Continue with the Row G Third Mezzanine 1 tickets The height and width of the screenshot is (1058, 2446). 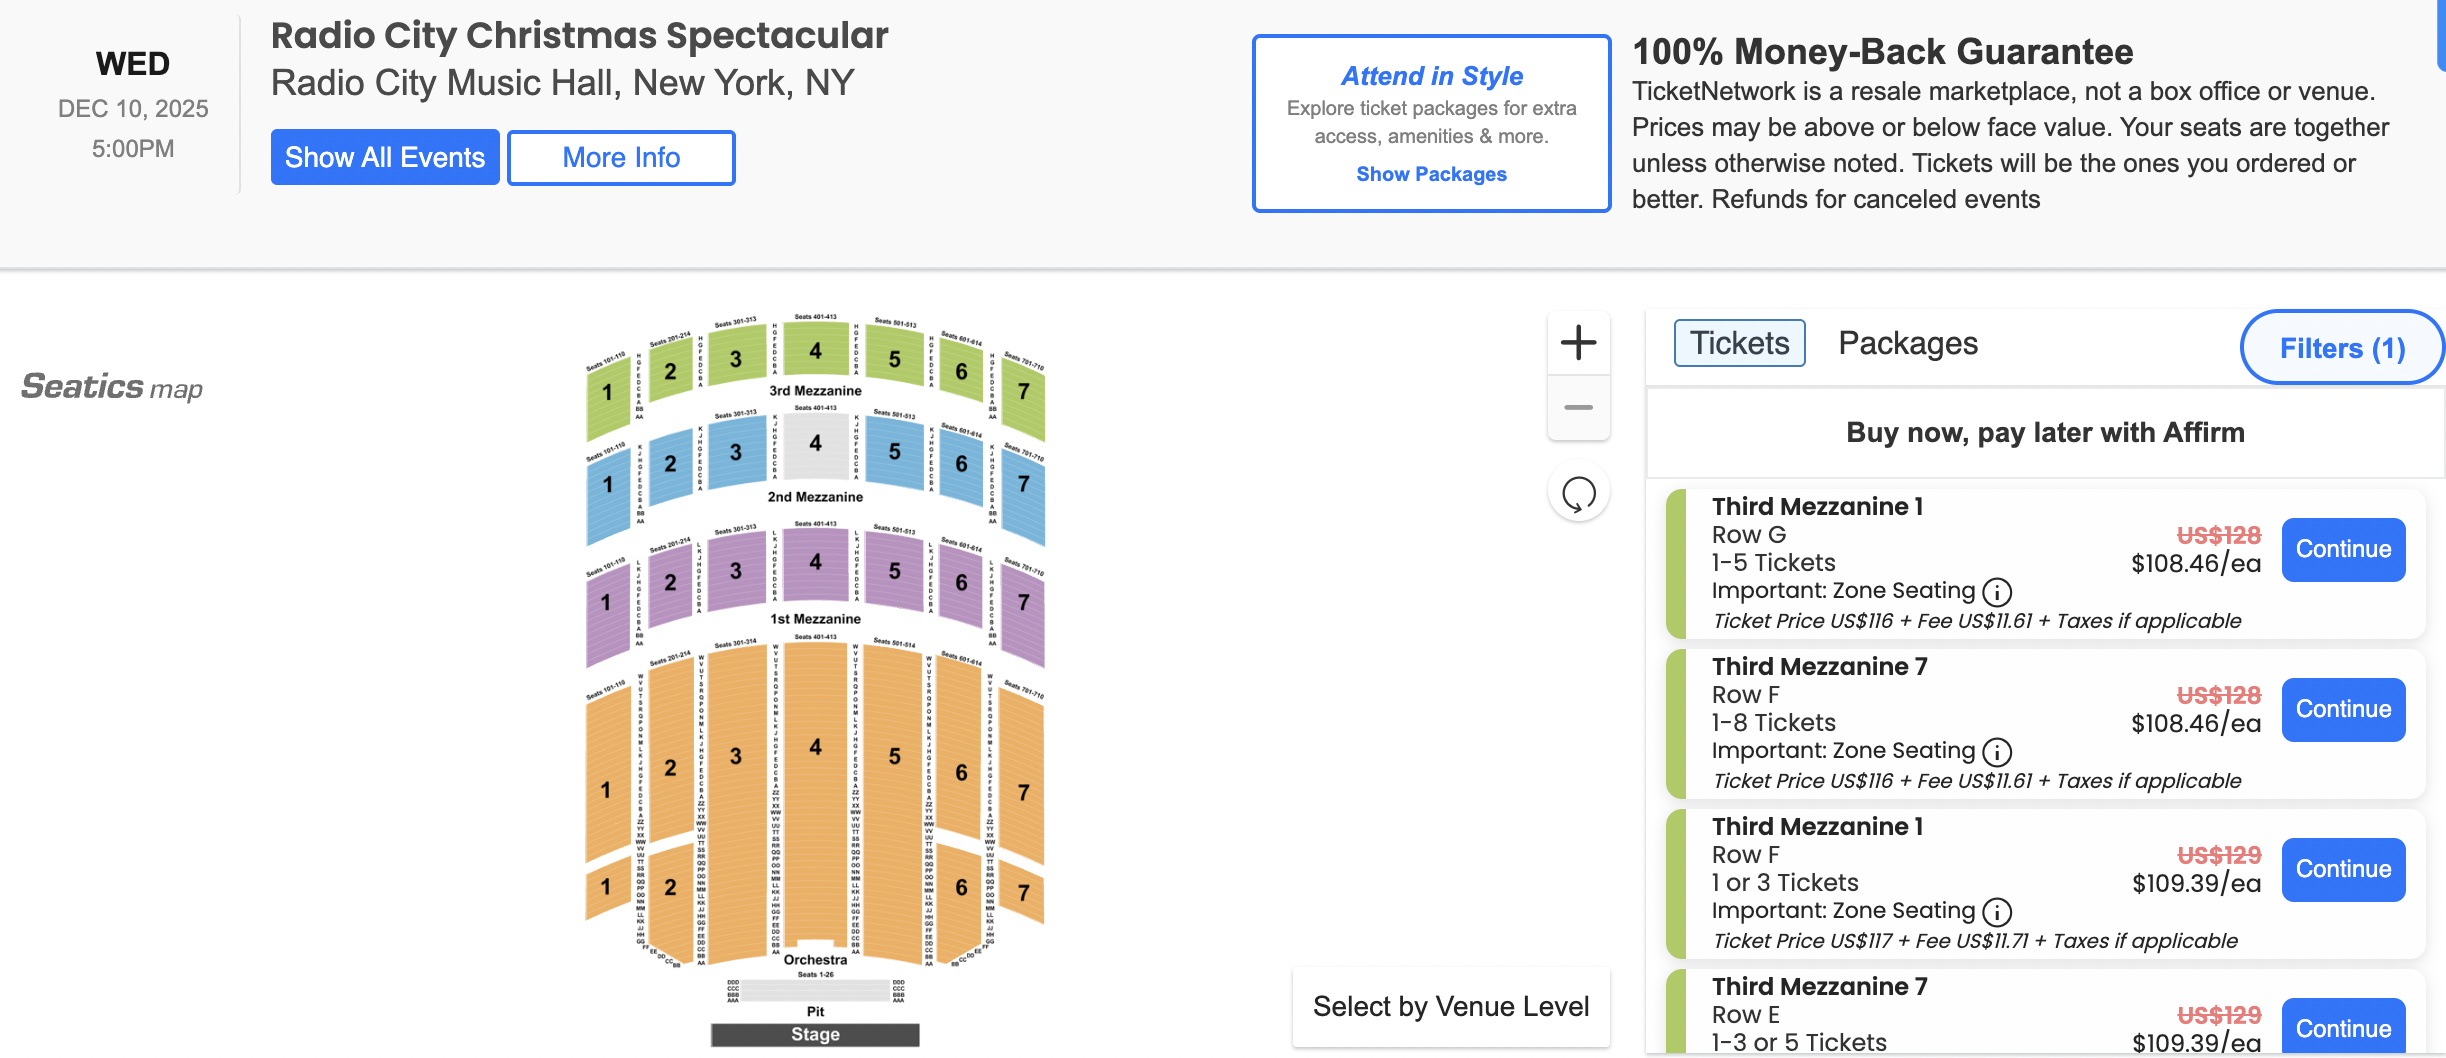[x=2343, y=549]
